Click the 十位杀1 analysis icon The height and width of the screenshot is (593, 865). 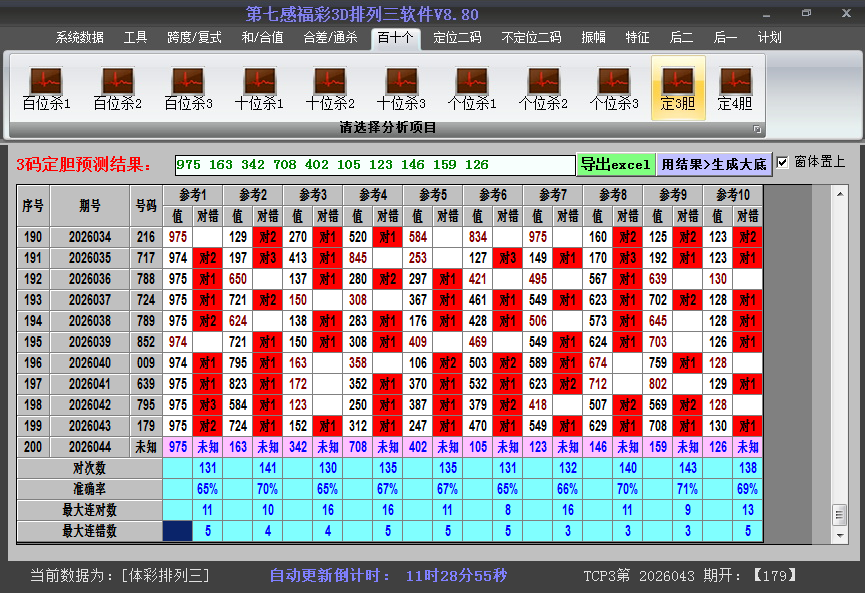[259, 88]
